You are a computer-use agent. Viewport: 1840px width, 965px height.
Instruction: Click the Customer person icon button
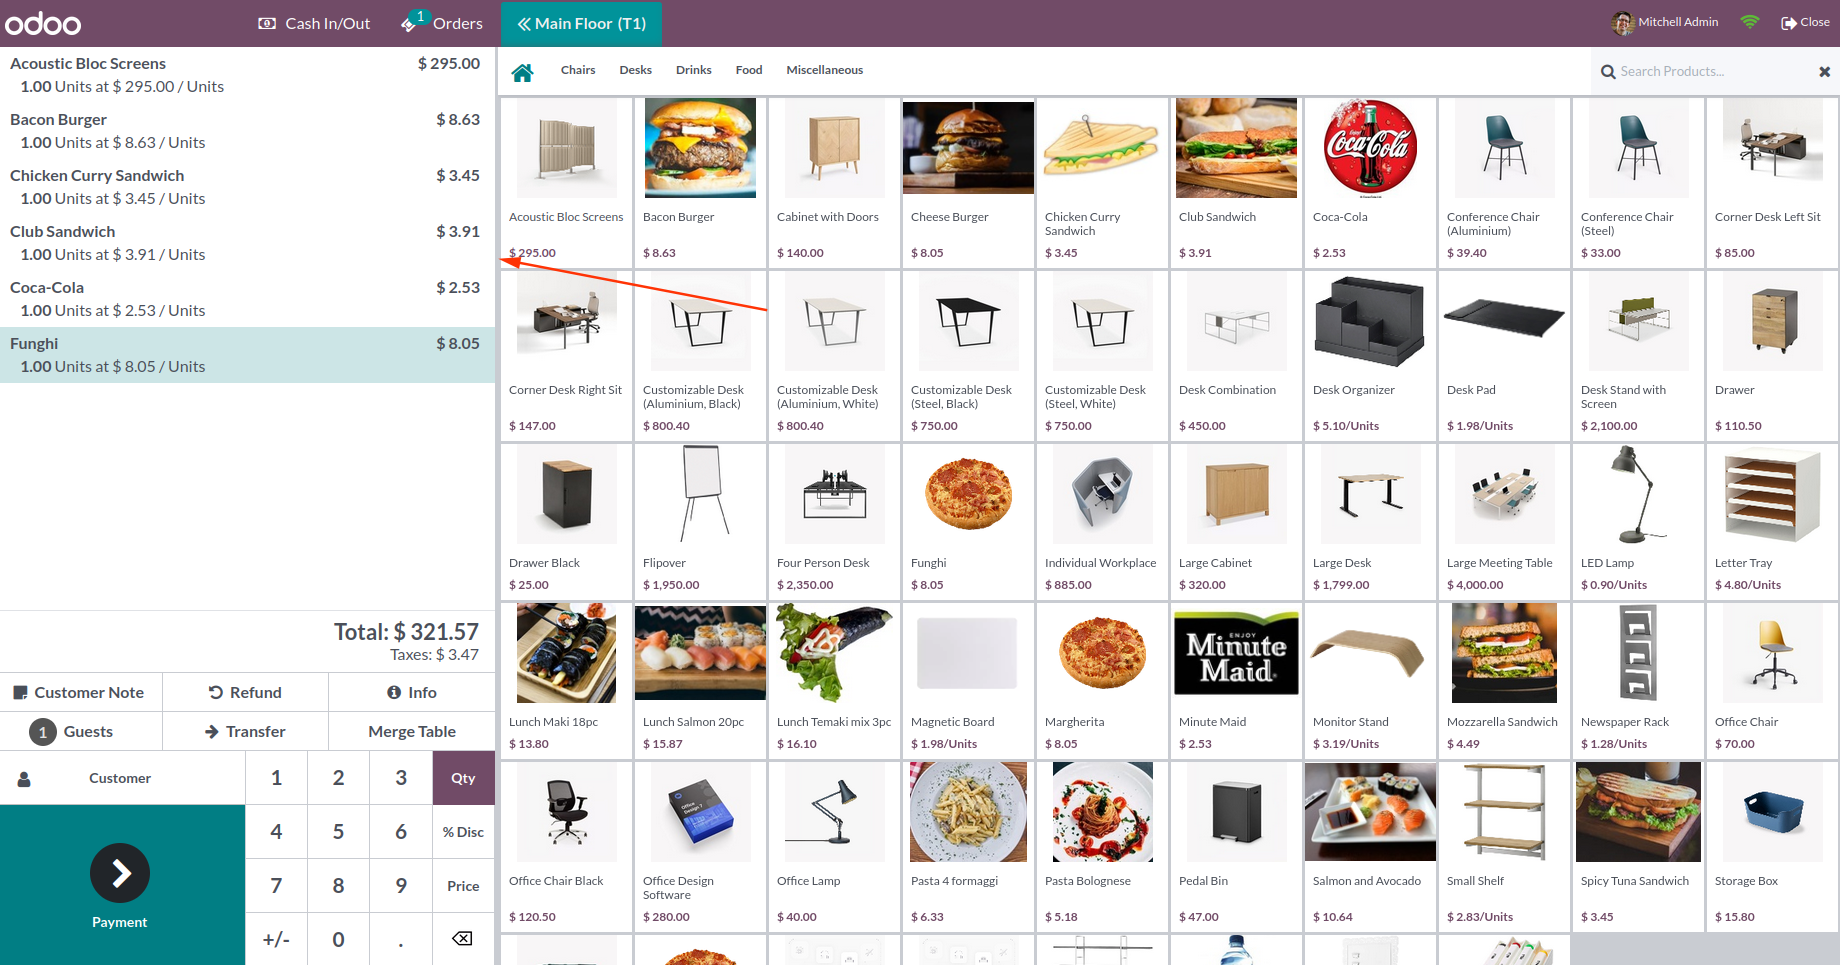(24, 778)
